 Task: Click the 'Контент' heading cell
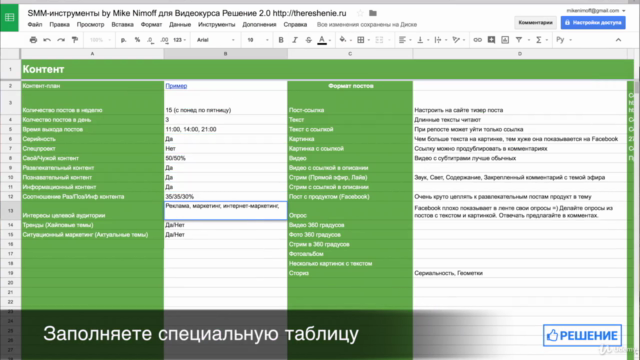(x=43, y=69)
